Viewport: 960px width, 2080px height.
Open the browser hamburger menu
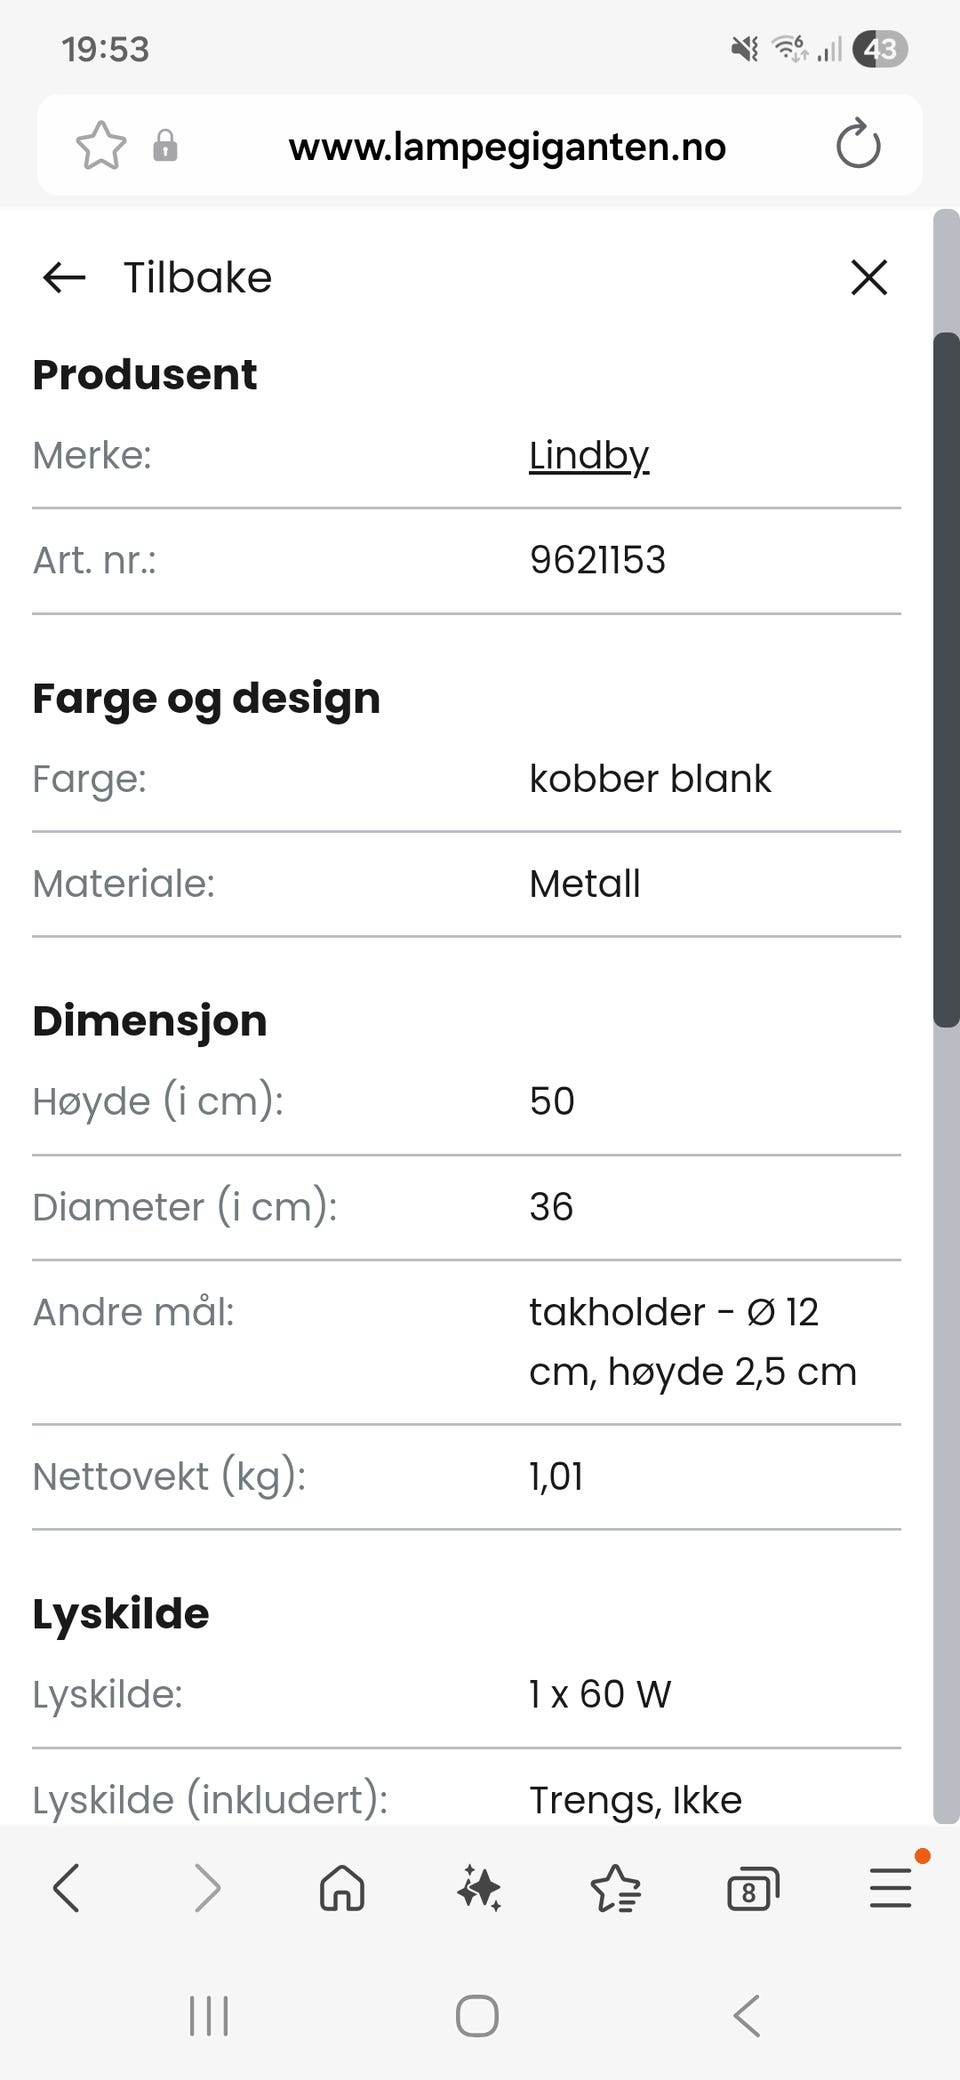point(889,1888)
